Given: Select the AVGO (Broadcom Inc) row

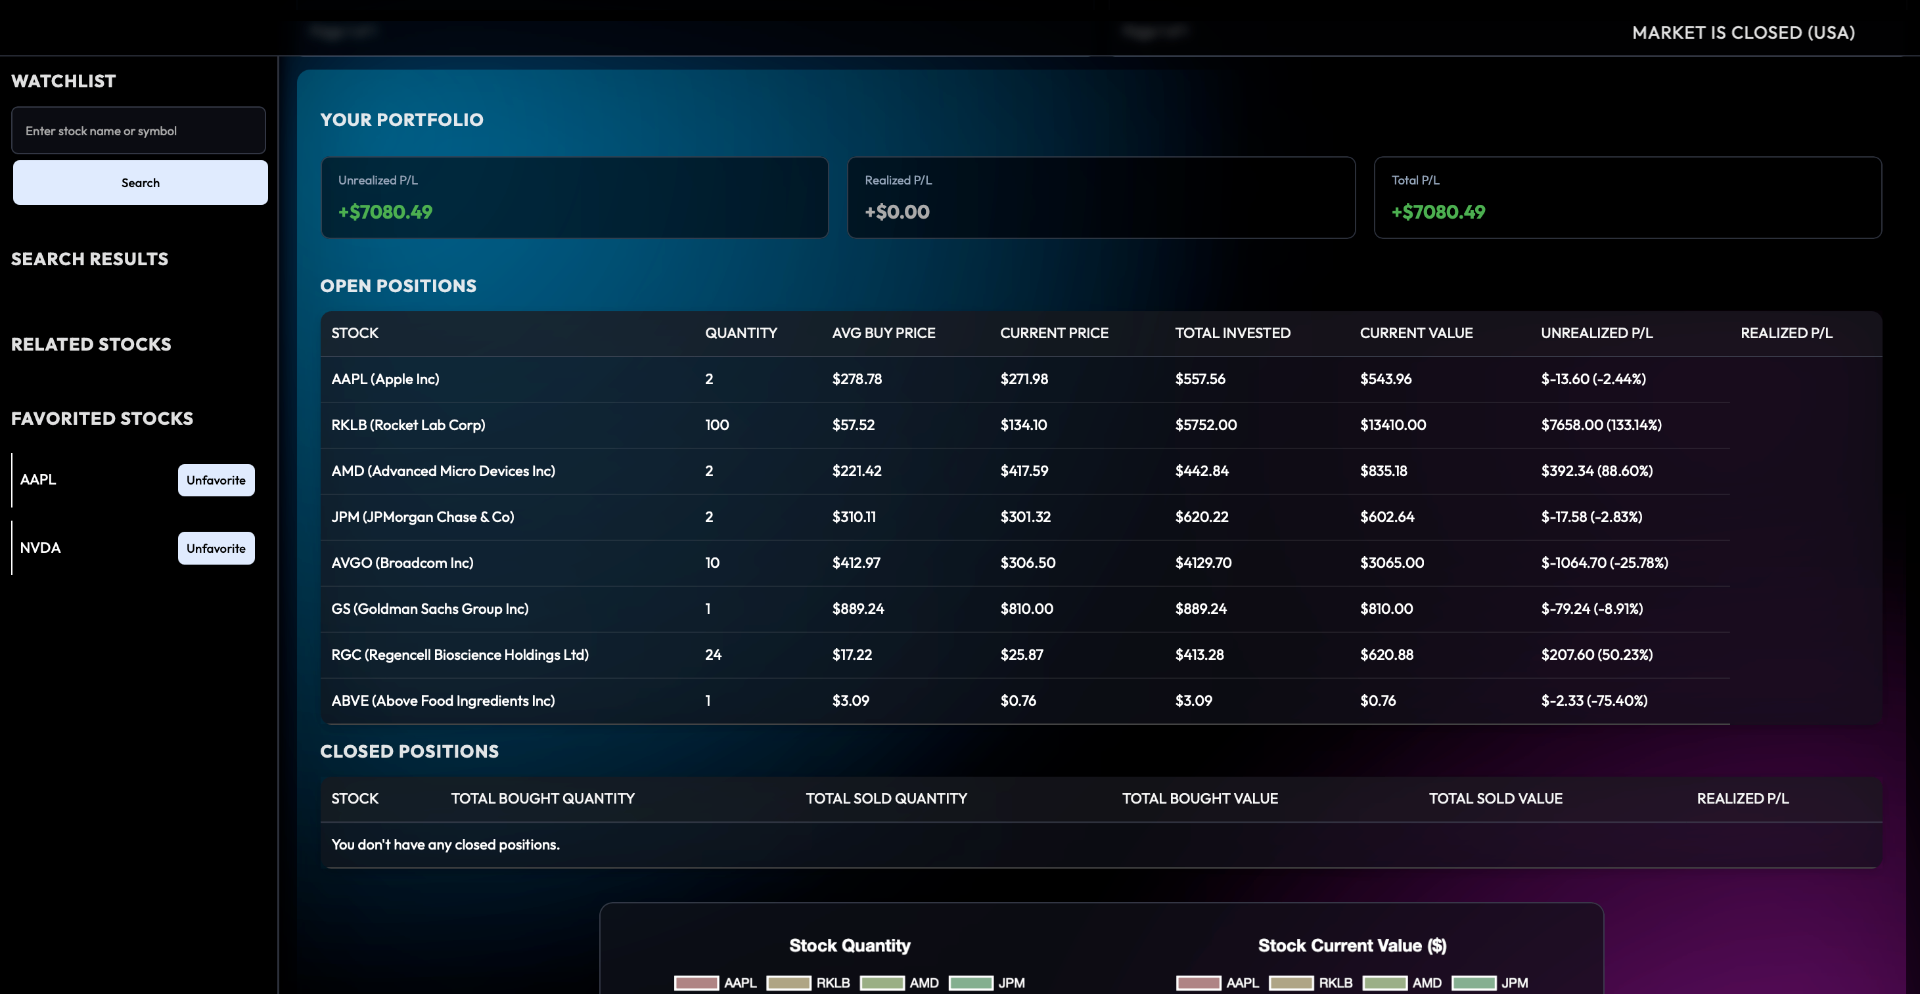Looking at the screenshot, I should [1025, 563].
